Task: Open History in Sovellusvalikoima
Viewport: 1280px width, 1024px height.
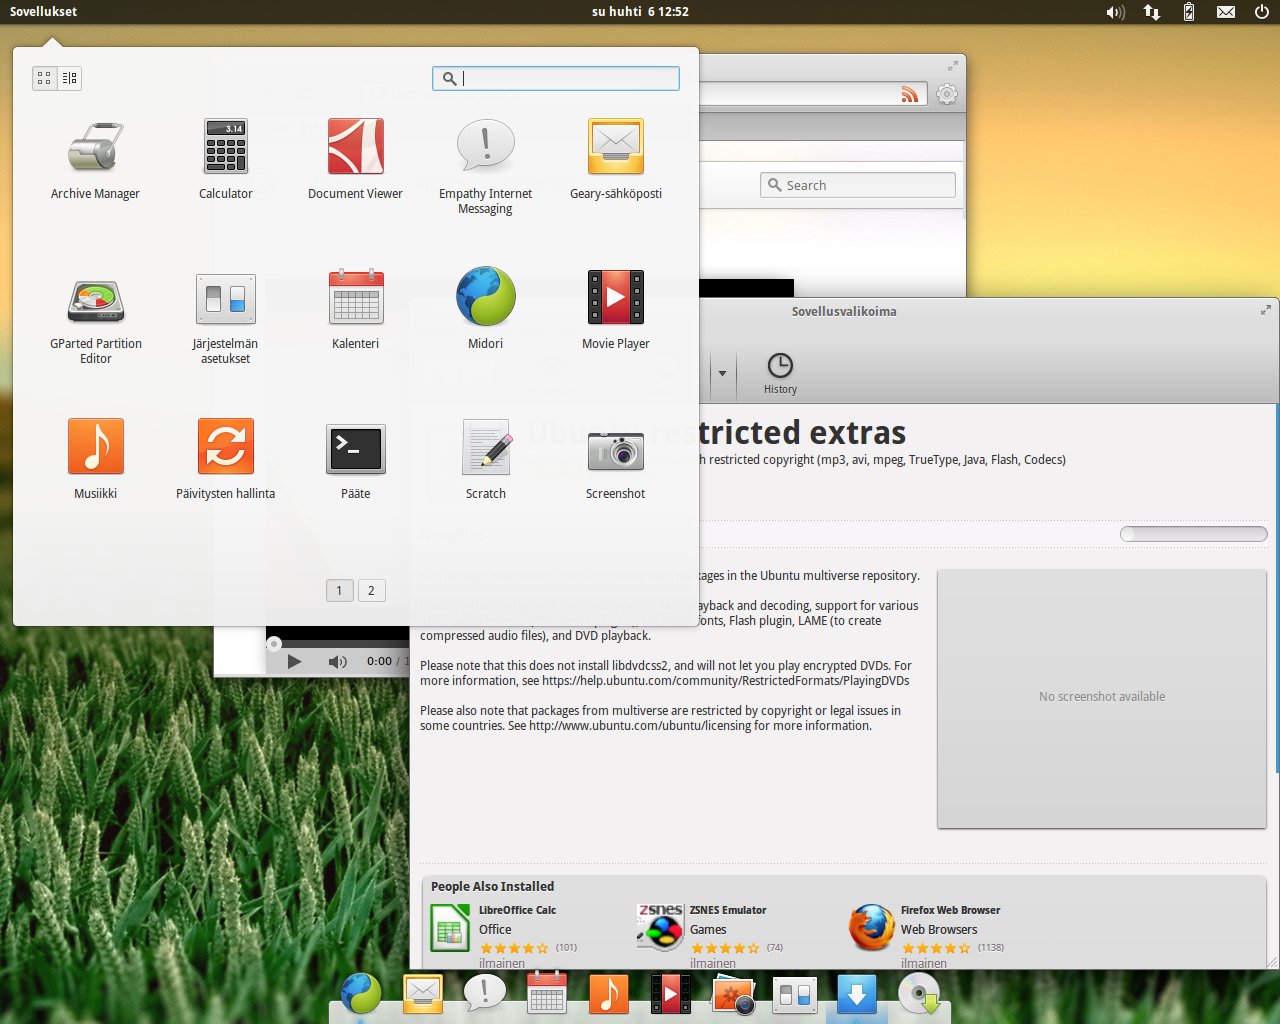Action: pos(780,373)
